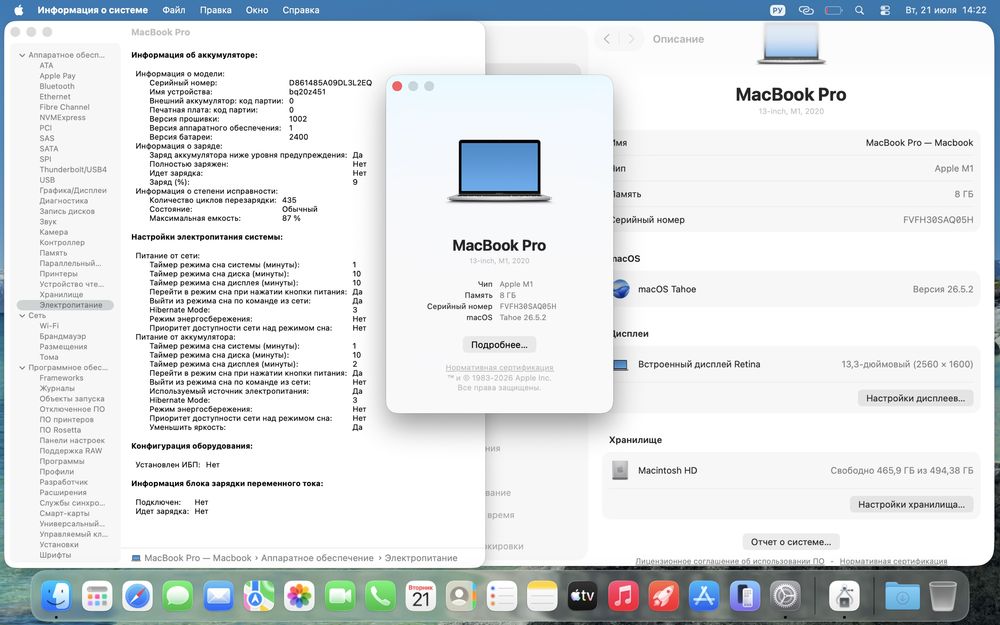The width and height of the screenshot is (1000, 625).
Task: Open the Phone app in the Dock
Action: coord(380,597)
